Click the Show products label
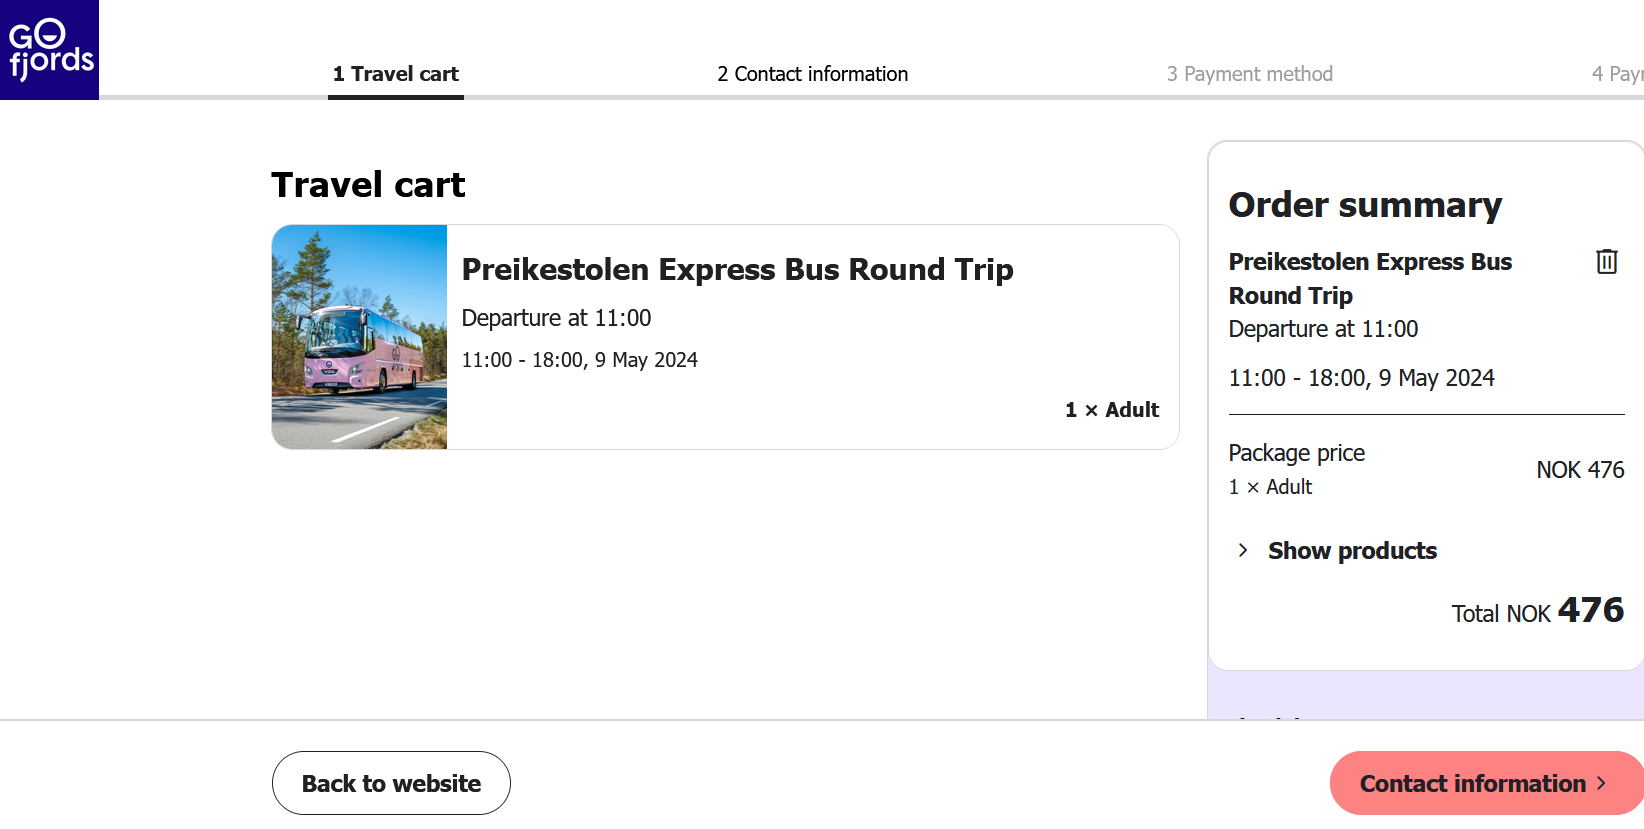This screenshot has width=1644, height=829. [1351, 551]
